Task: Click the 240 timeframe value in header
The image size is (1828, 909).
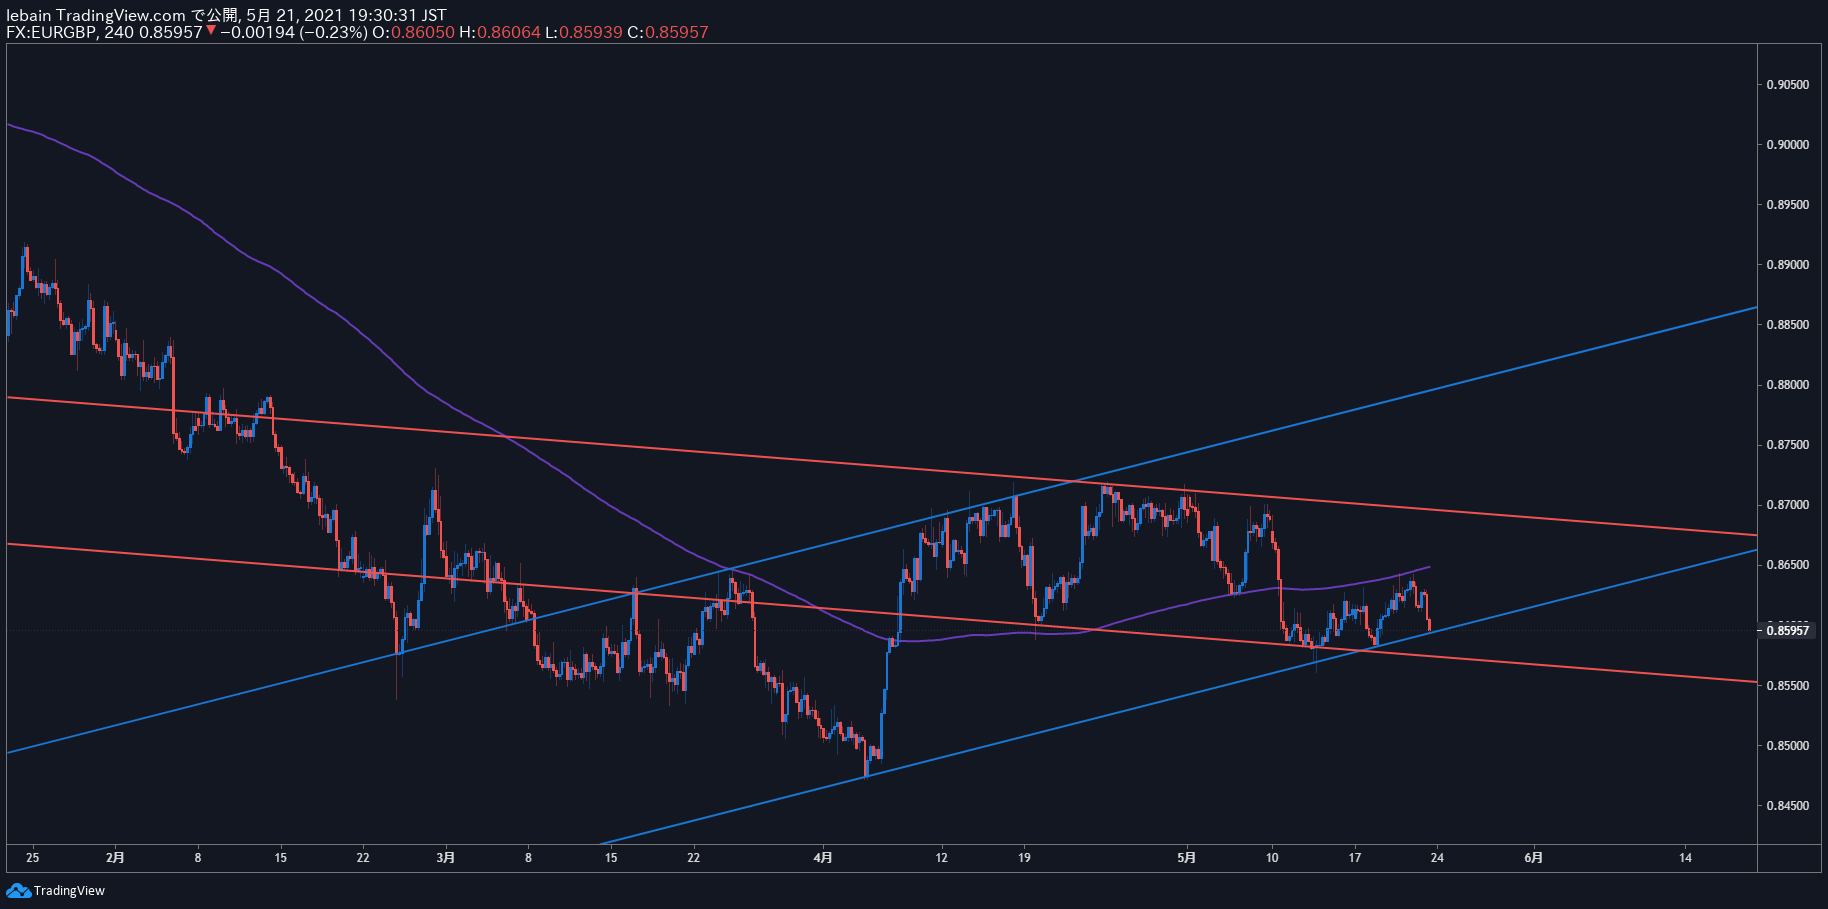Action: pyautogui.click(x=119, y=32)
